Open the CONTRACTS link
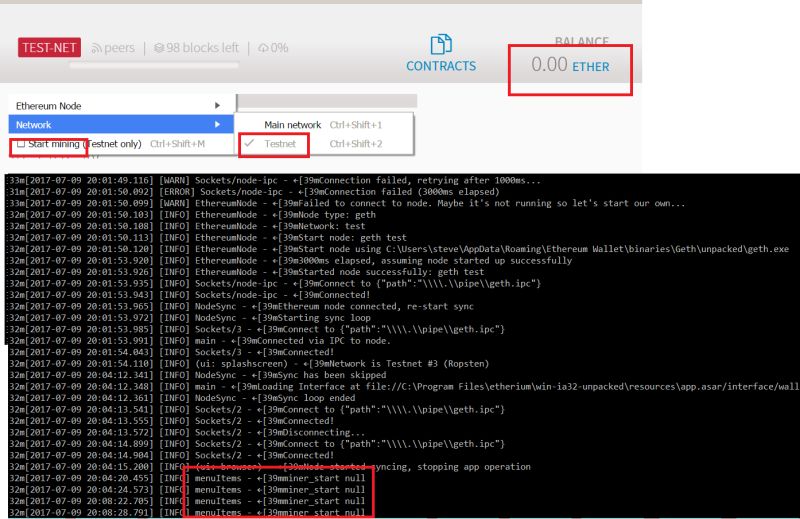This screenshot has width=800, height=519. (x=441, y=66)
